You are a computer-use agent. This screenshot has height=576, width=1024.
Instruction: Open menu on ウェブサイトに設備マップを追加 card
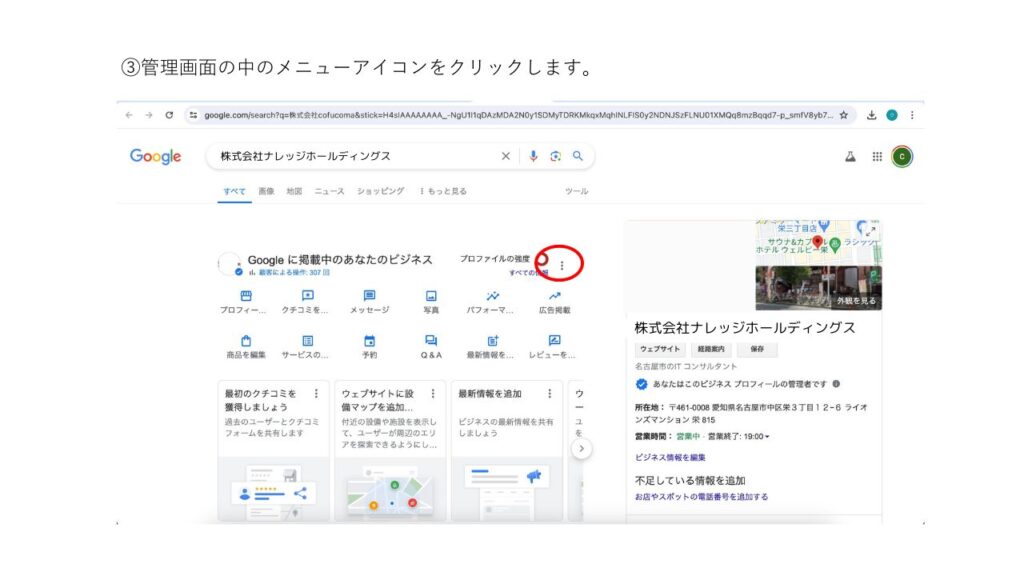tap(432, 394)
